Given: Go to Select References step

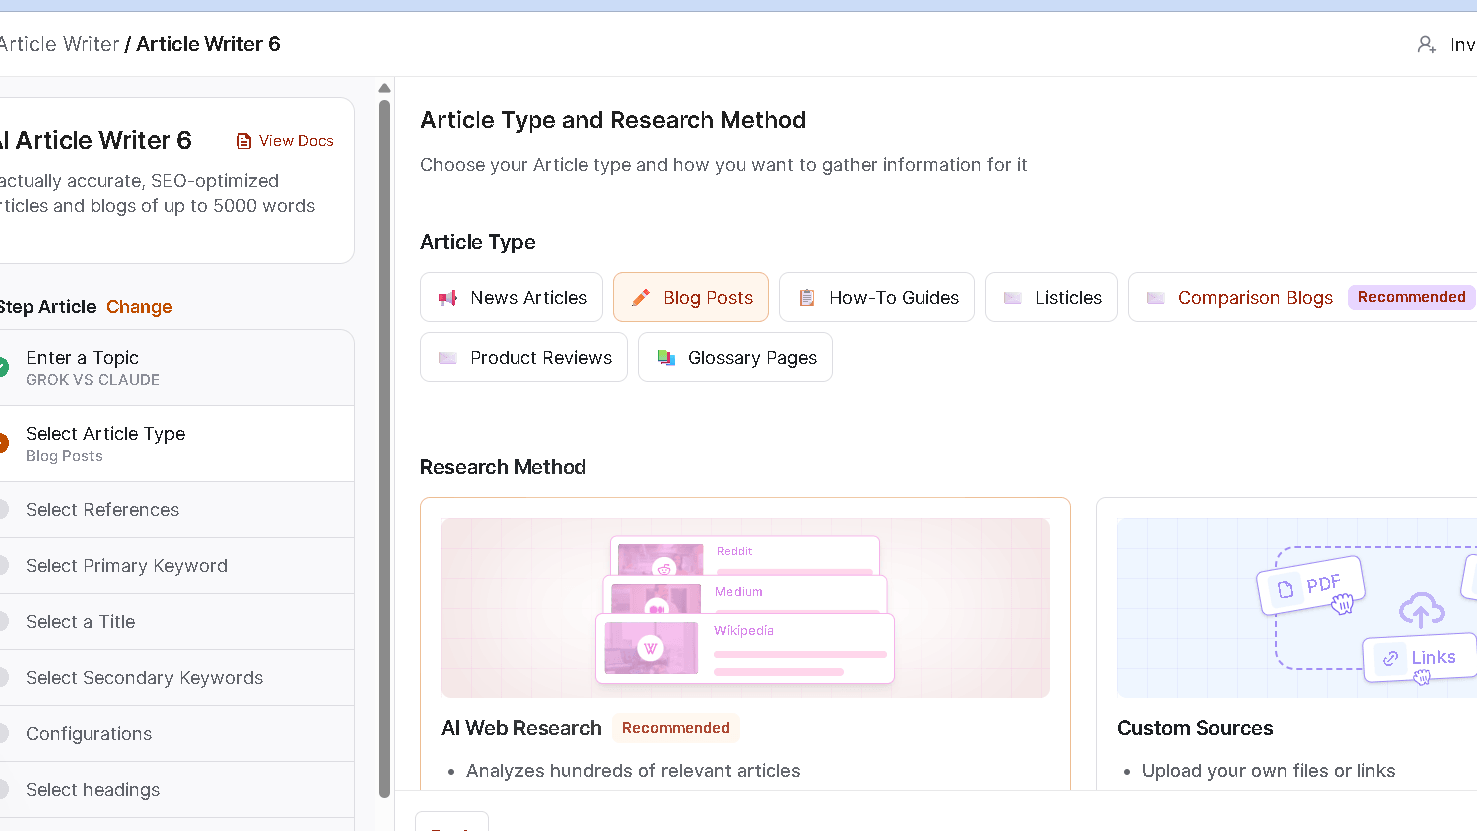Looking at the screenshot, I should pyautogui.click(x=177, y=510).
